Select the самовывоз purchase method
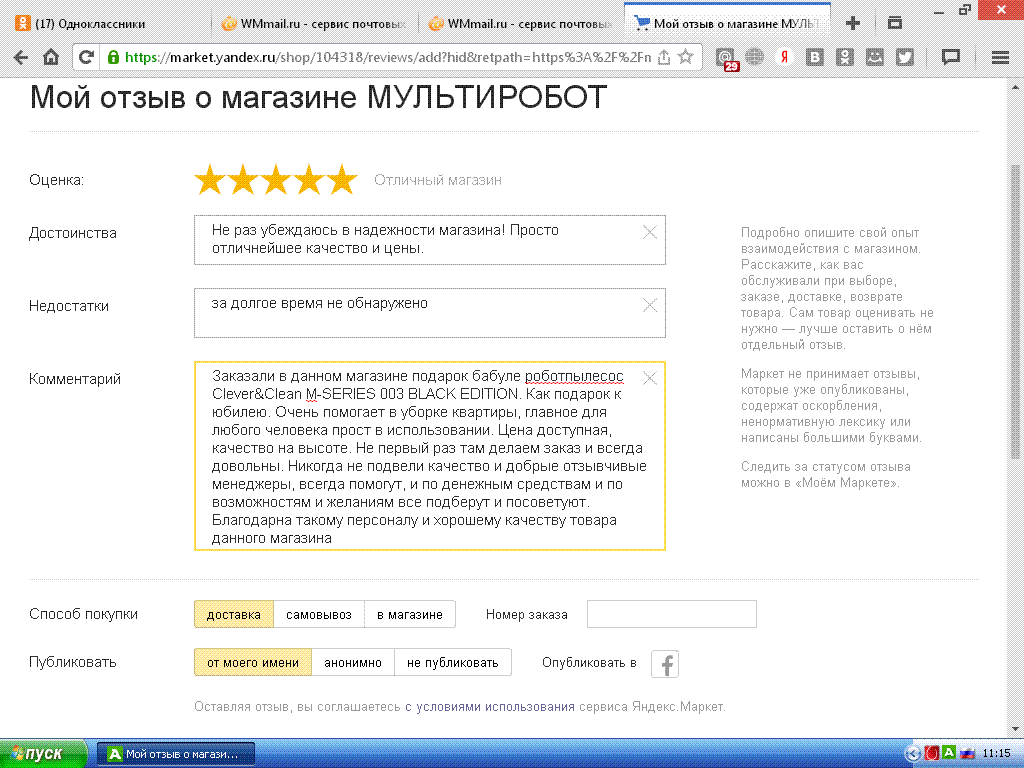 (319, 615)
